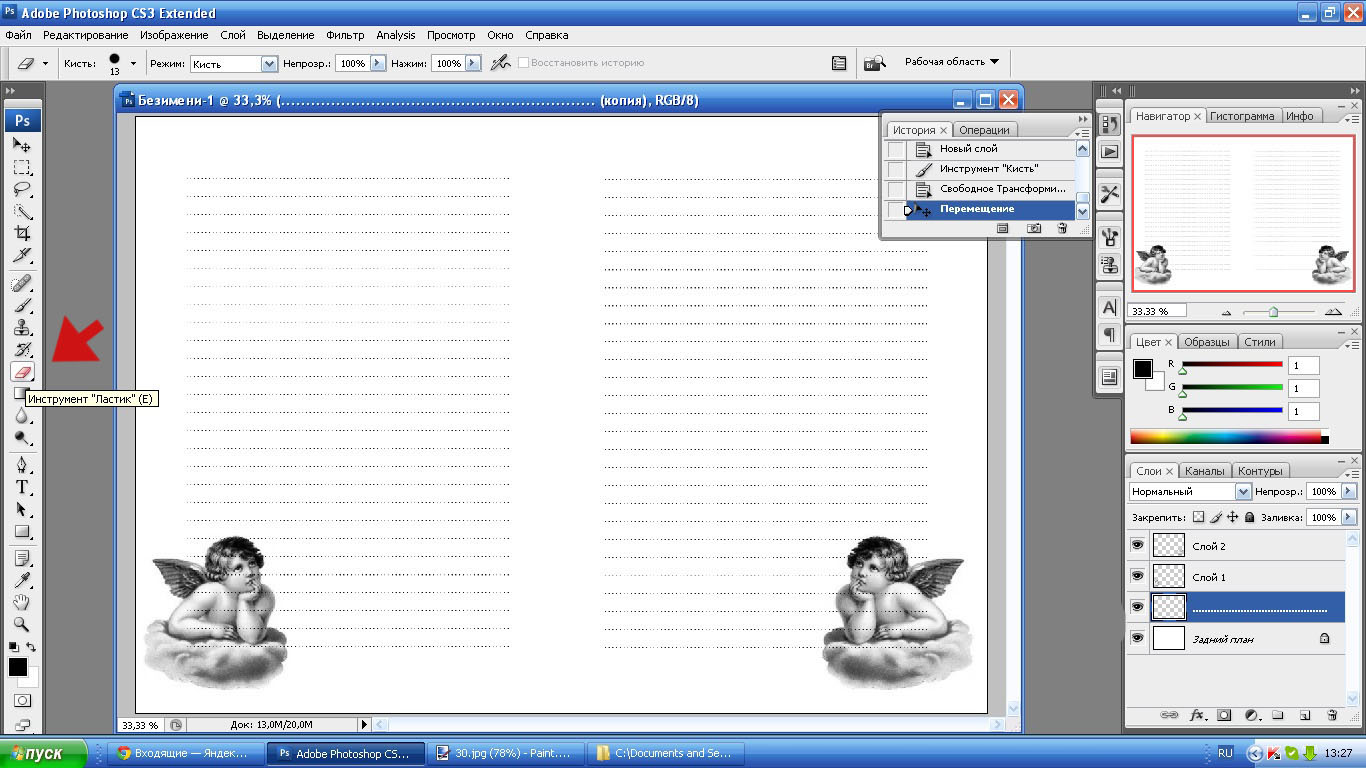
Task: Select the Path Selection tool
Action: [22, 509]
